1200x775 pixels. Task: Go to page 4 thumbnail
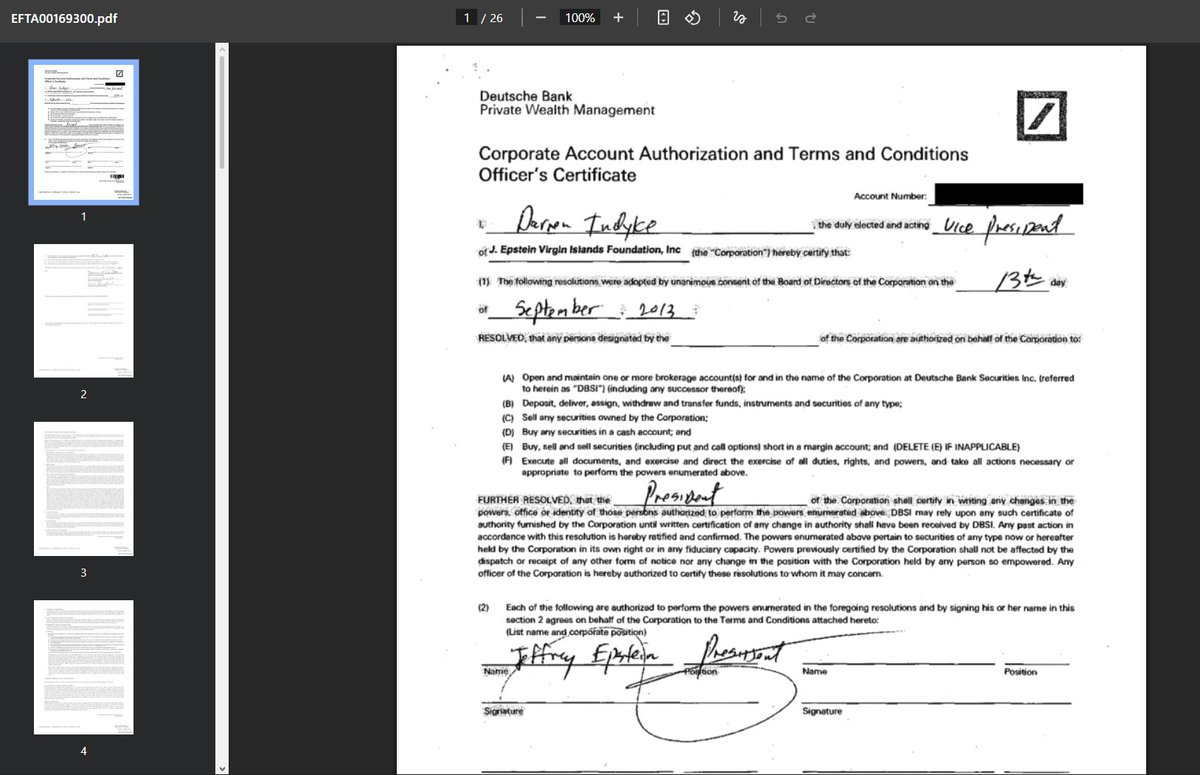point(84,667)
